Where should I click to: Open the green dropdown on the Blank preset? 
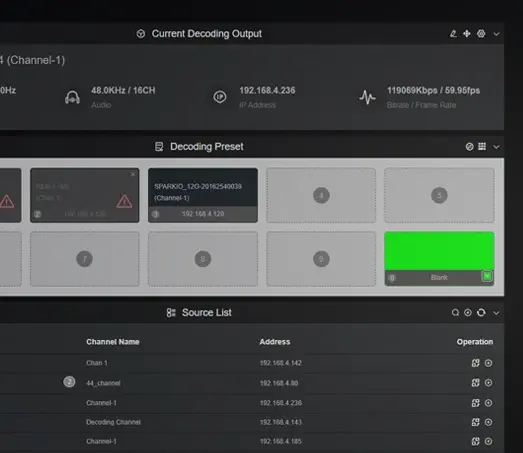tap(487, 276)
